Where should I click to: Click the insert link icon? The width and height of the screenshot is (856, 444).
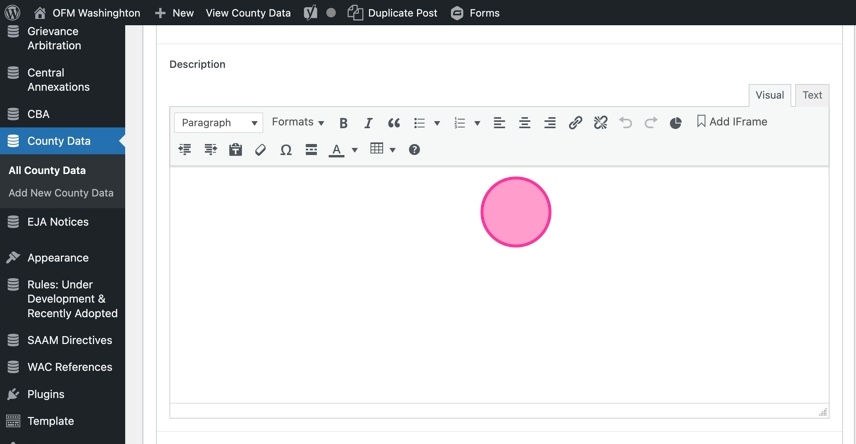[x=575, y=123]
